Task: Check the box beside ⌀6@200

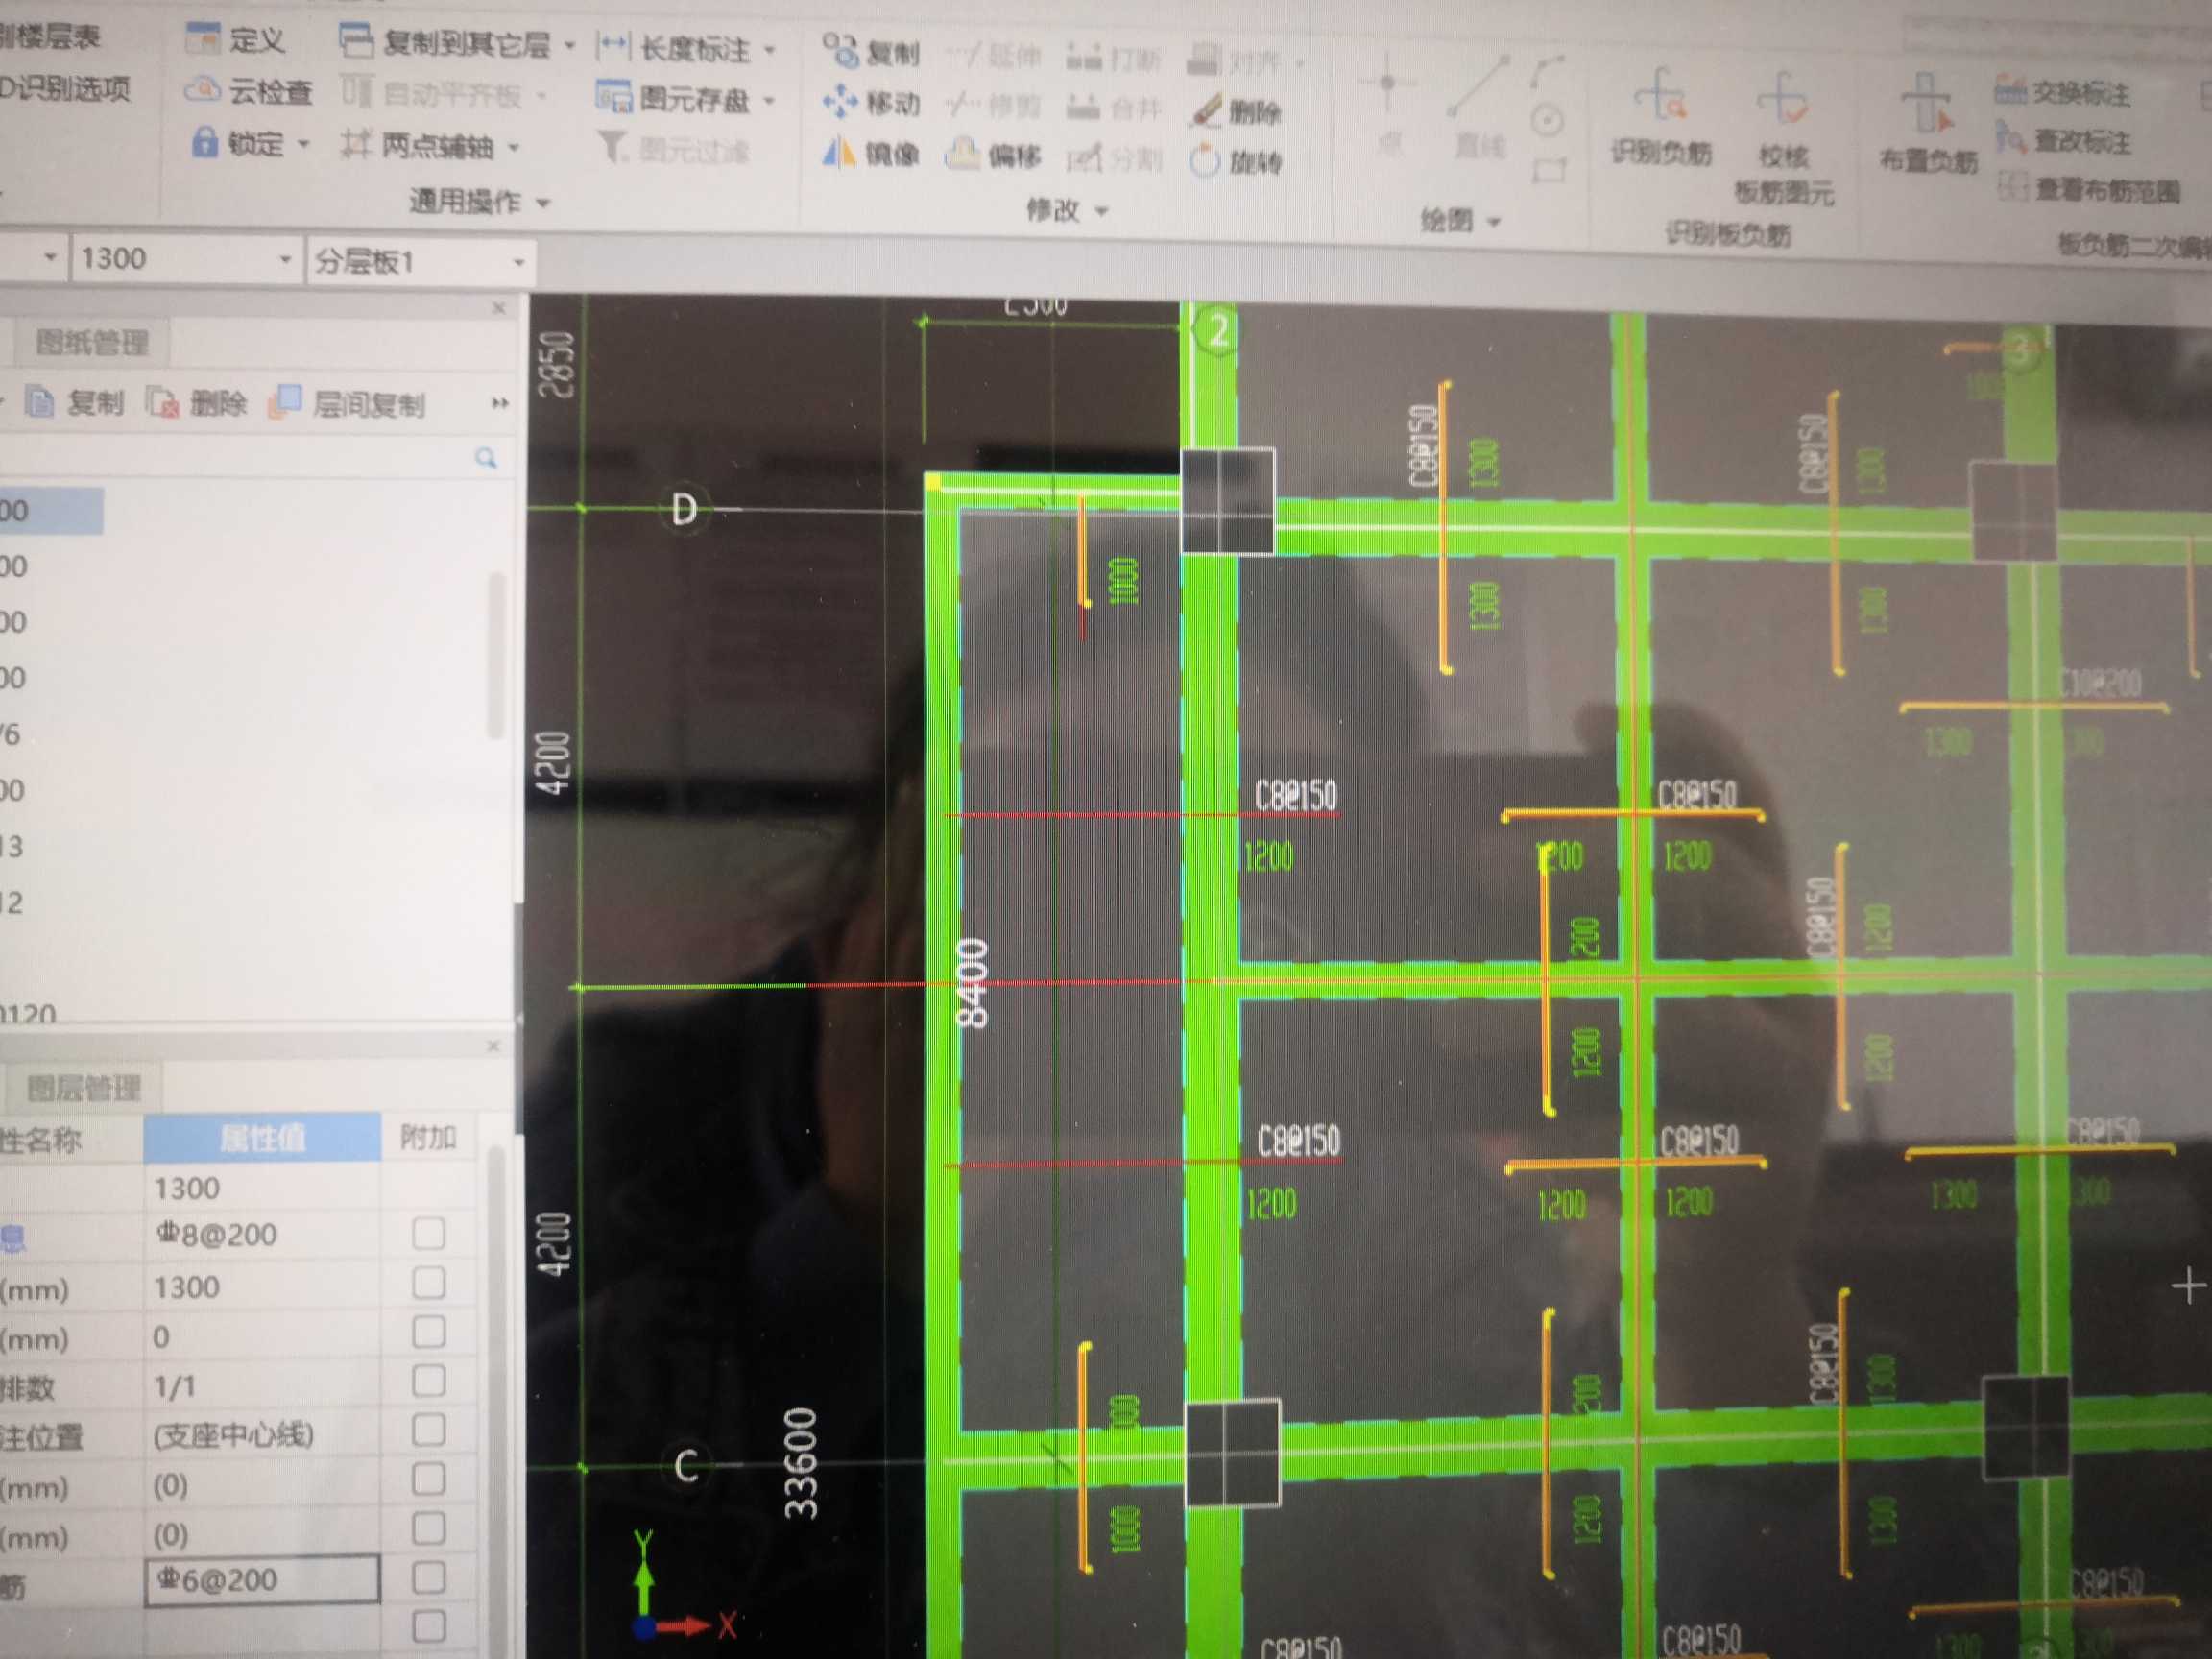Action: [428, 1579]
